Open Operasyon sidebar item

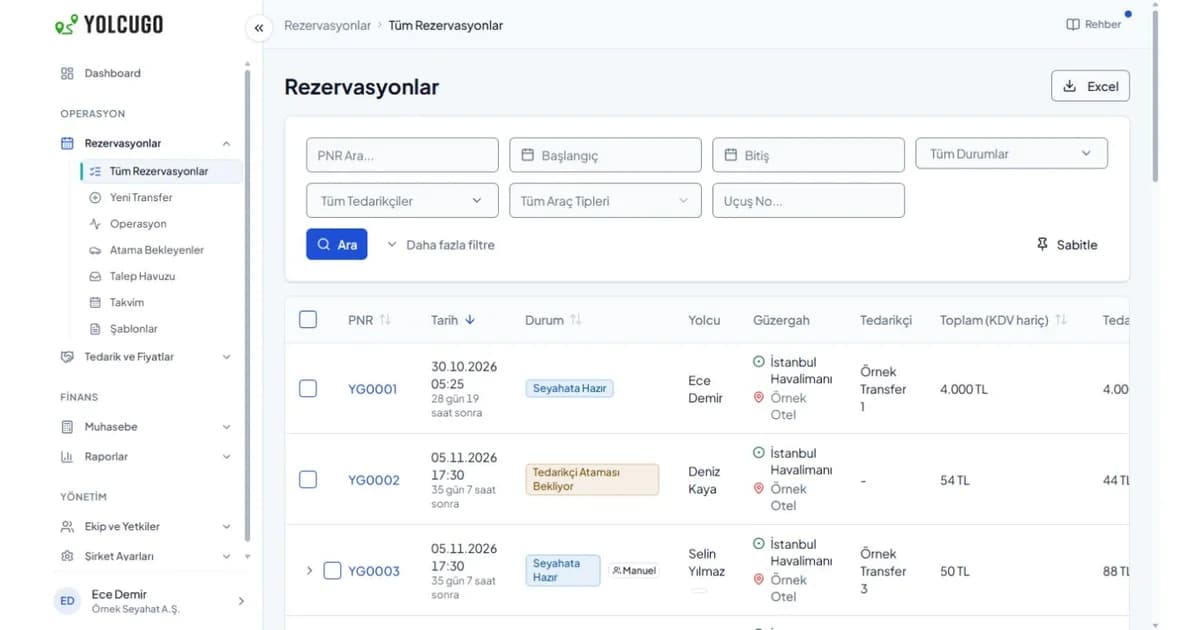click(x=138, y=224)
